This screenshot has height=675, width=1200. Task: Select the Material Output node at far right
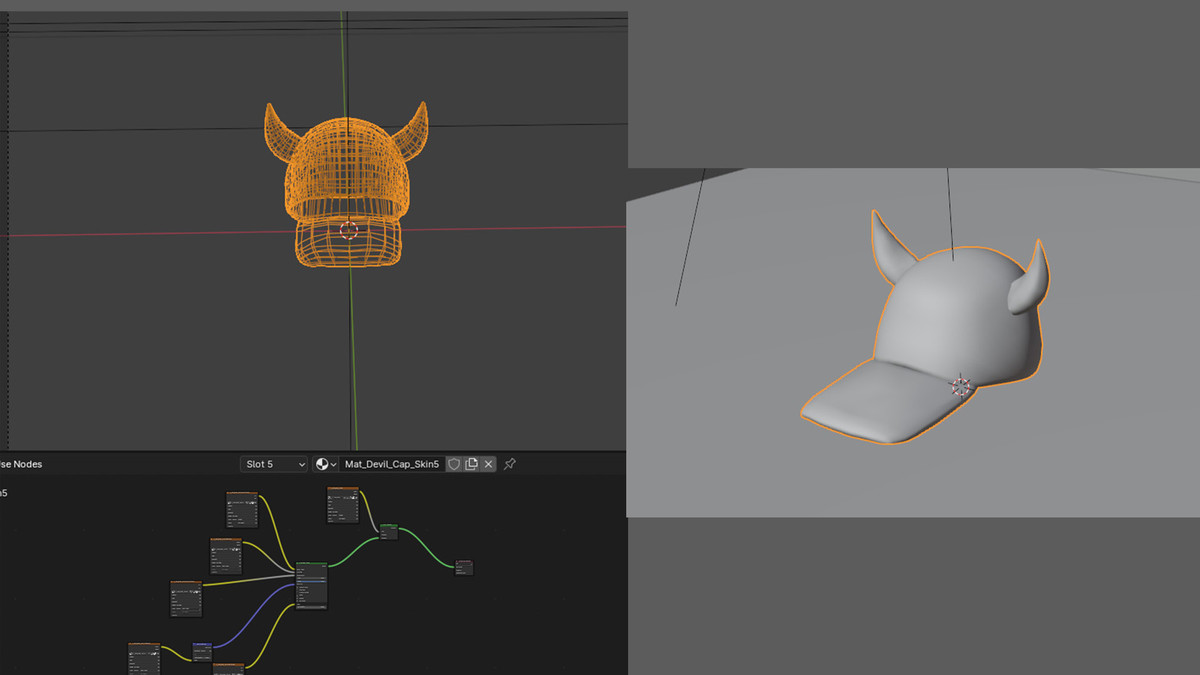point(464,567)
